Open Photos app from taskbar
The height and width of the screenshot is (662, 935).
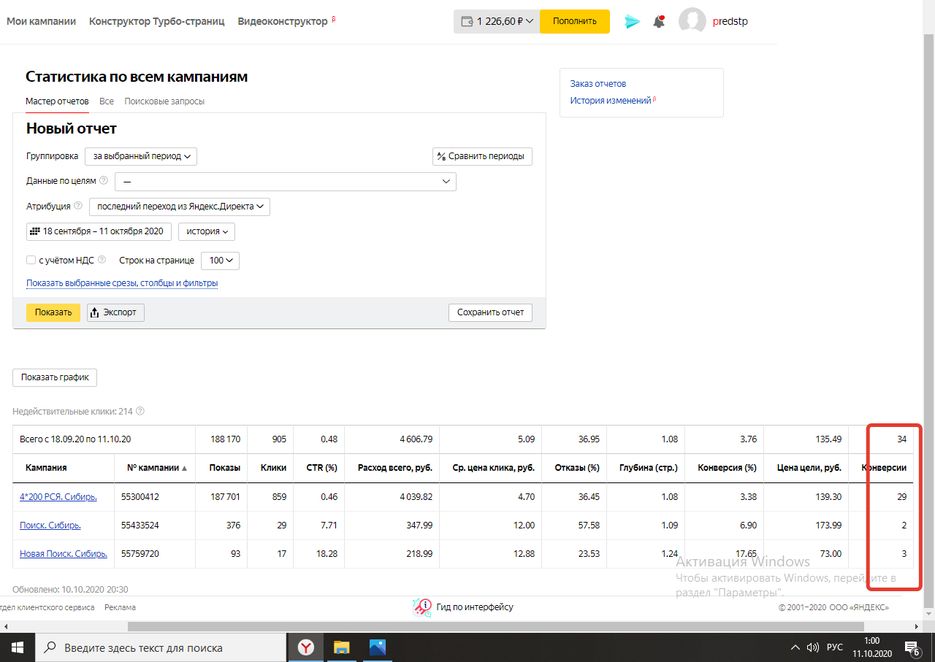pyautogui.click(x=377, y=648)
